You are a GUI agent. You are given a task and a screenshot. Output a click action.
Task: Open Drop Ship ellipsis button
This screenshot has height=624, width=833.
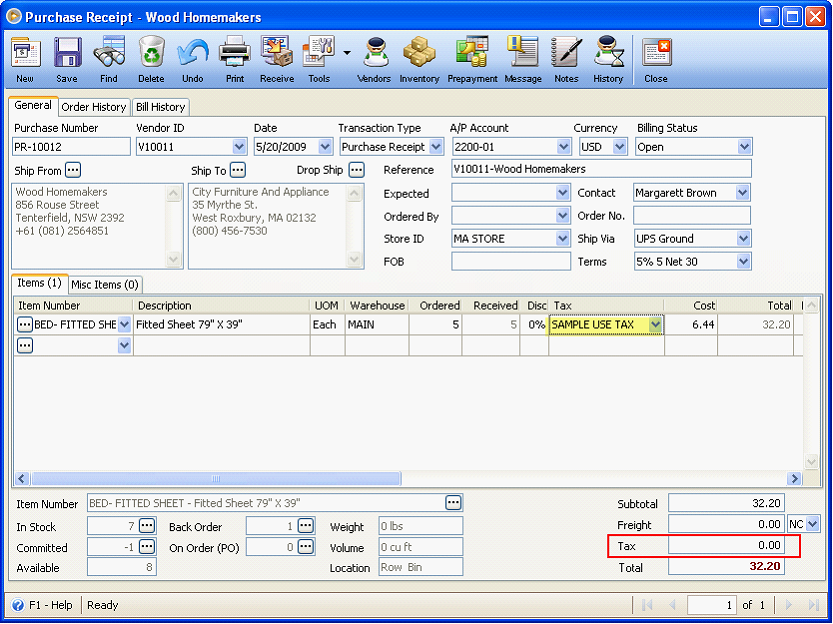point(356,170)
